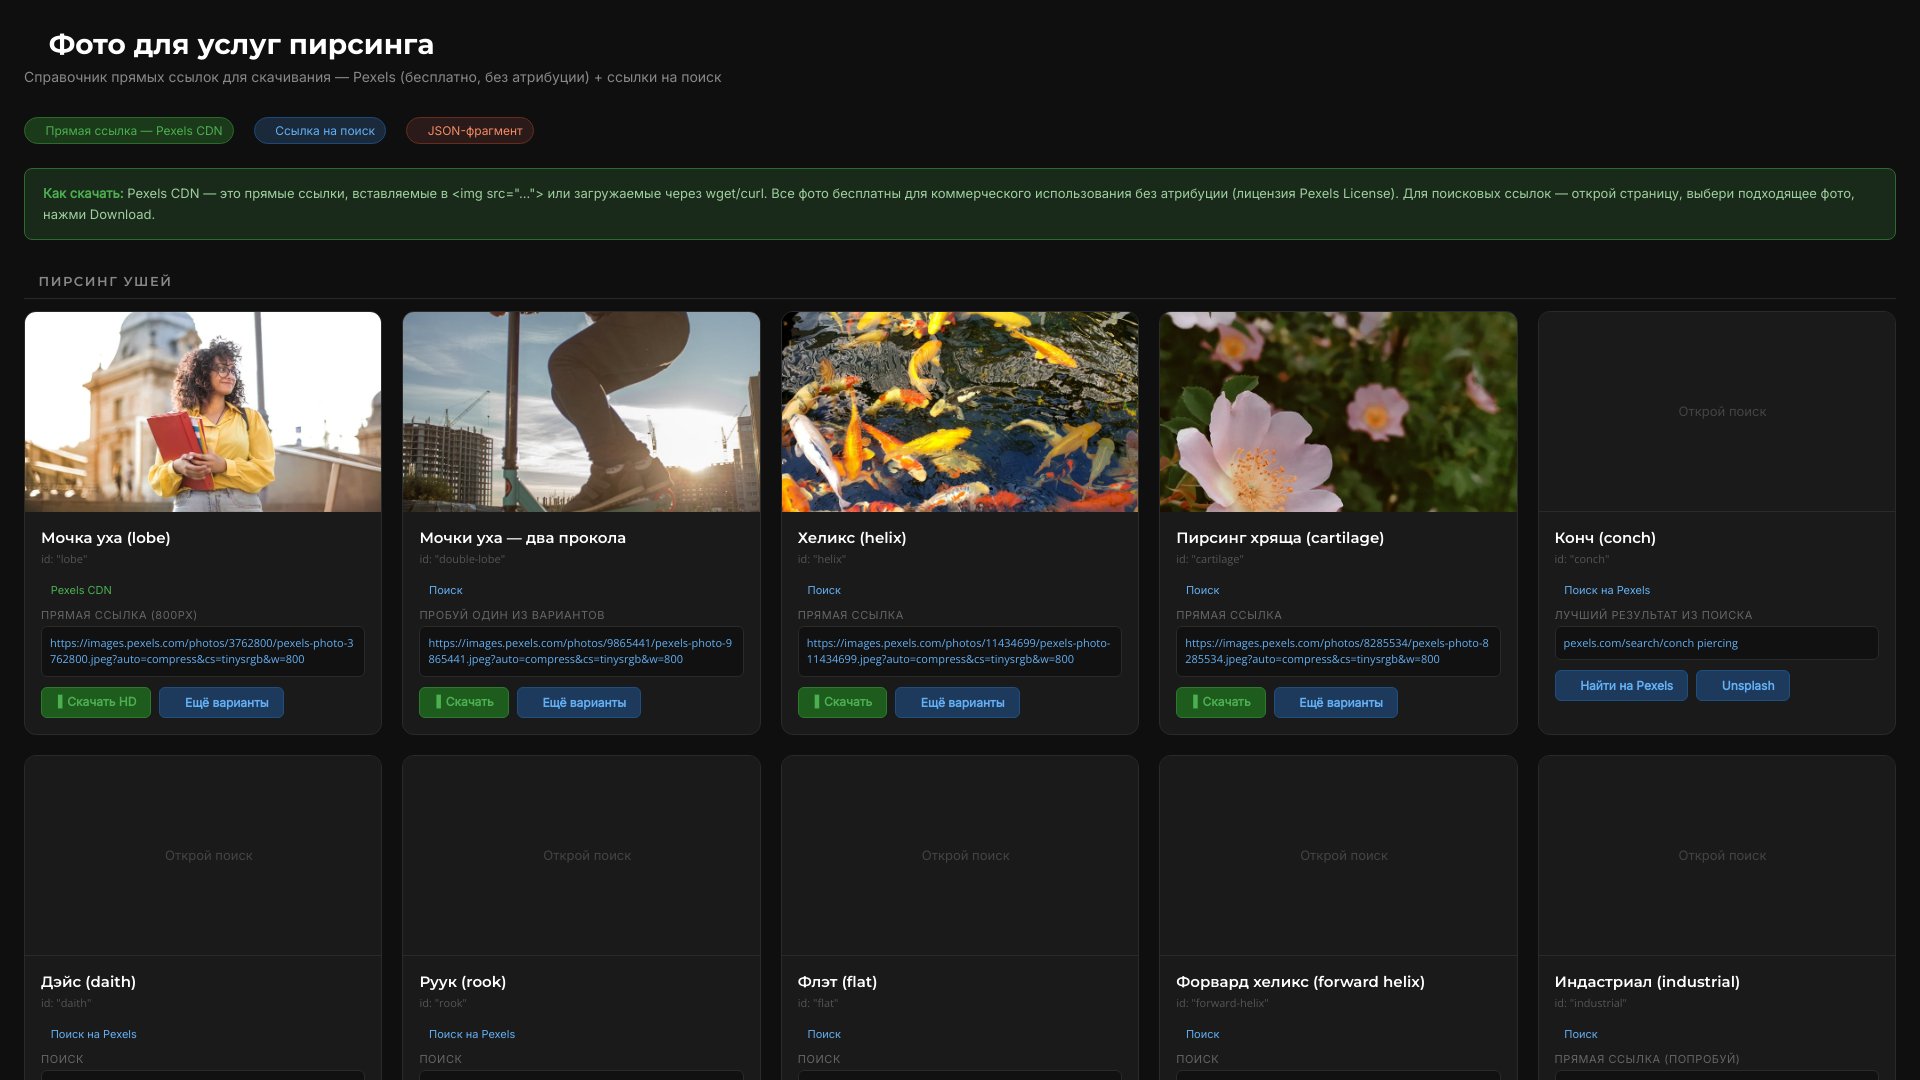Click the koi fish pond thumbnail
The height and width of the screenshot is (1080, 1920).
(959, 412)
